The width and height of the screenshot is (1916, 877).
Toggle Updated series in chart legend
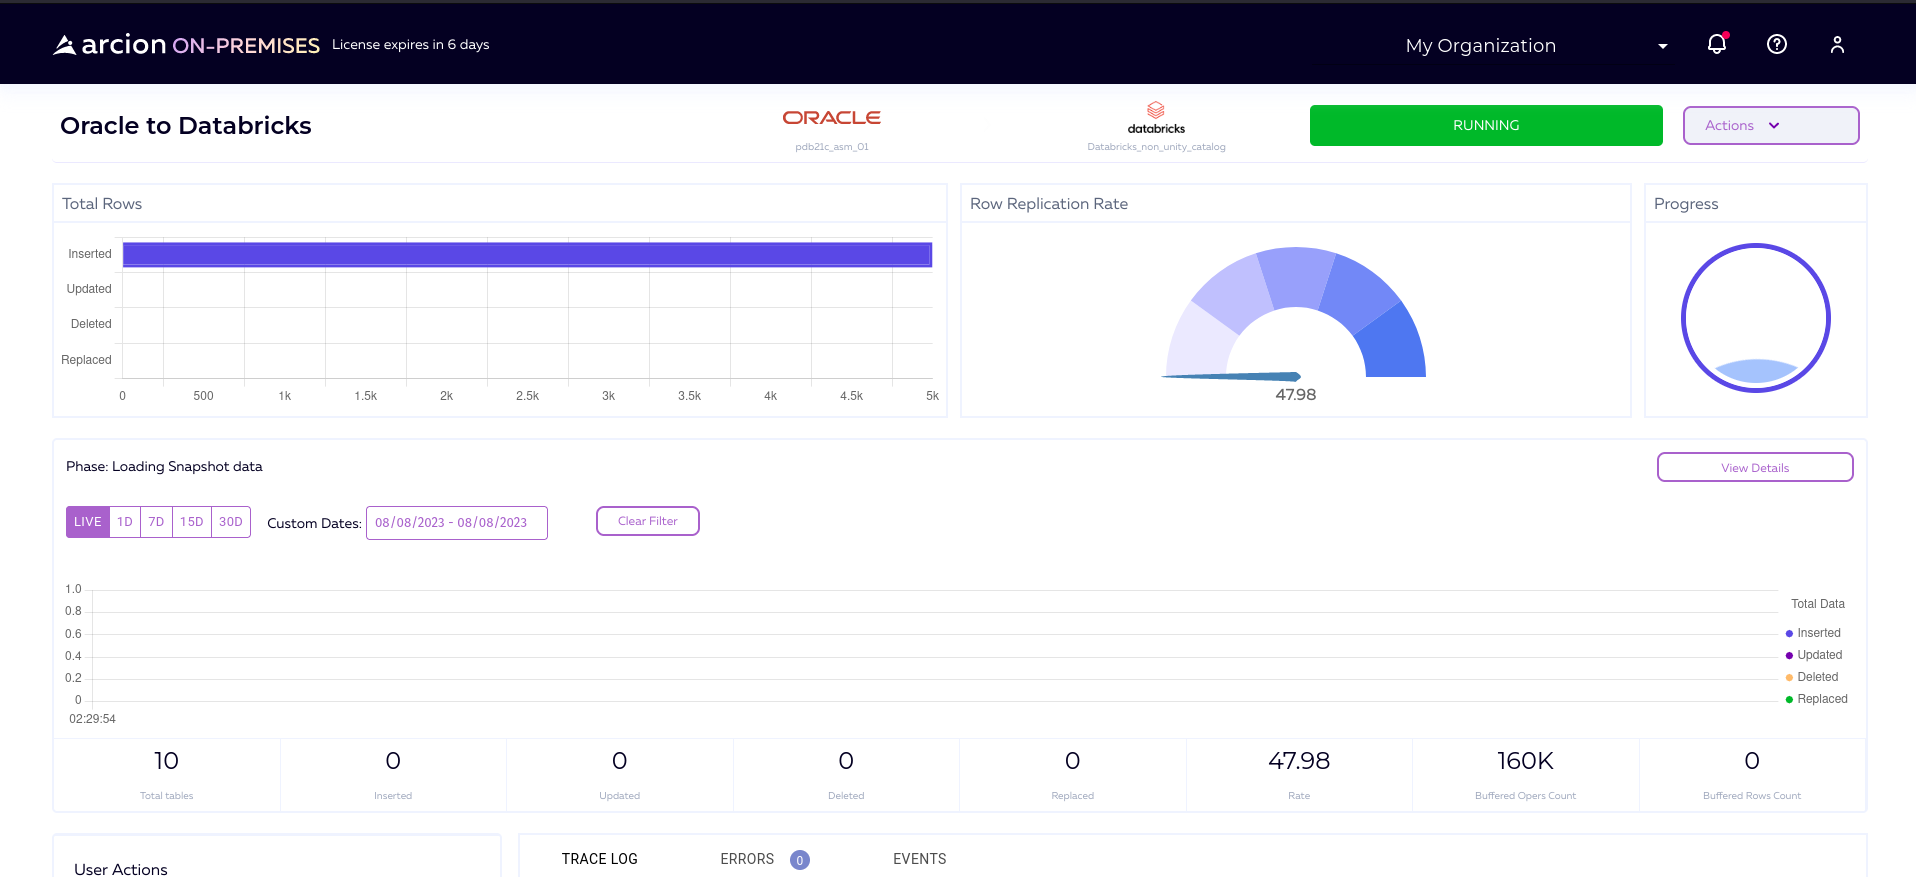tap(1814, 655)
